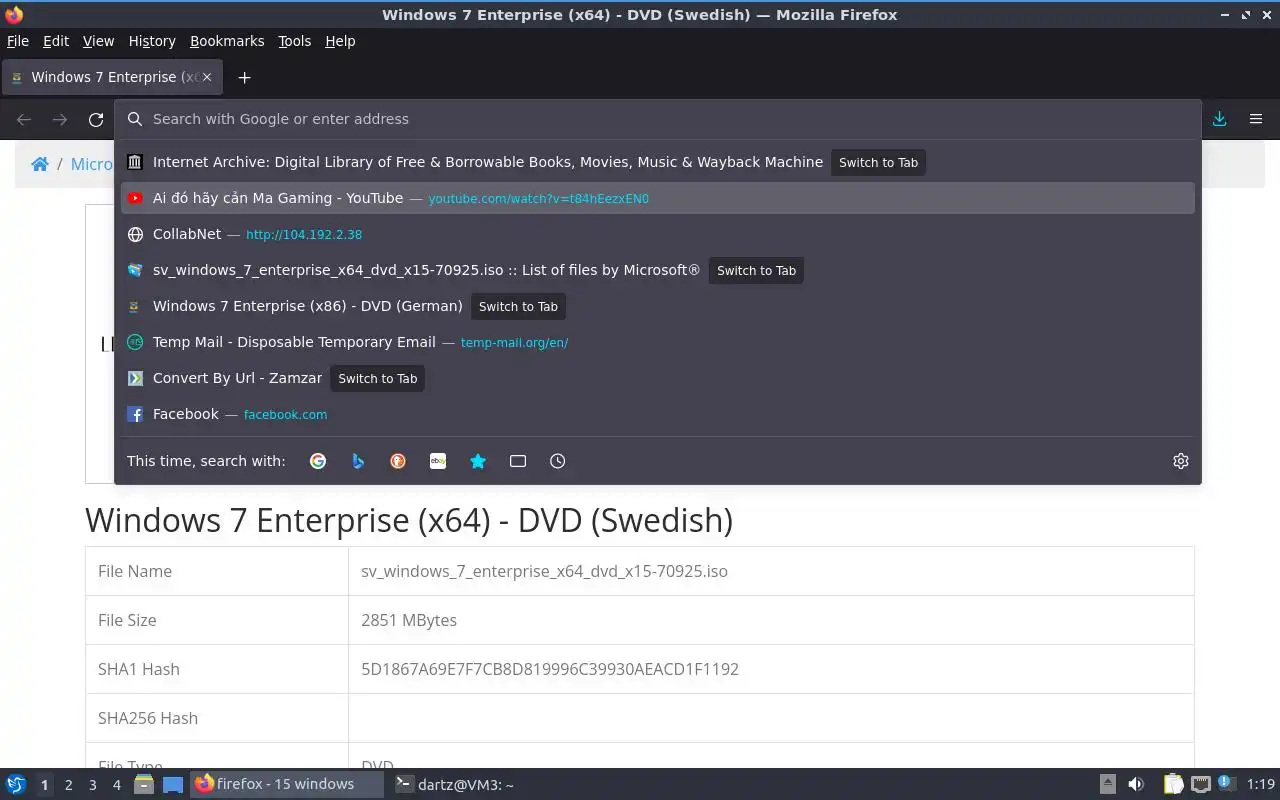1280x800 pixels.
Task: Open a new tab with plus icon
Action: [244, 77]
